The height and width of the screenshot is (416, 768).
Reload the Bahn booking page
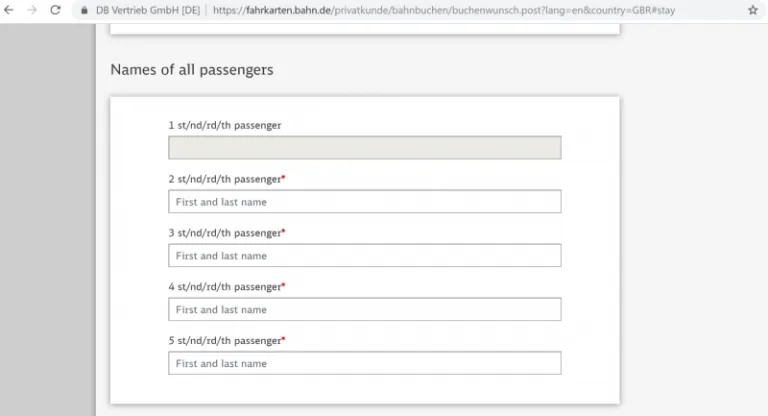coord(56,10)
